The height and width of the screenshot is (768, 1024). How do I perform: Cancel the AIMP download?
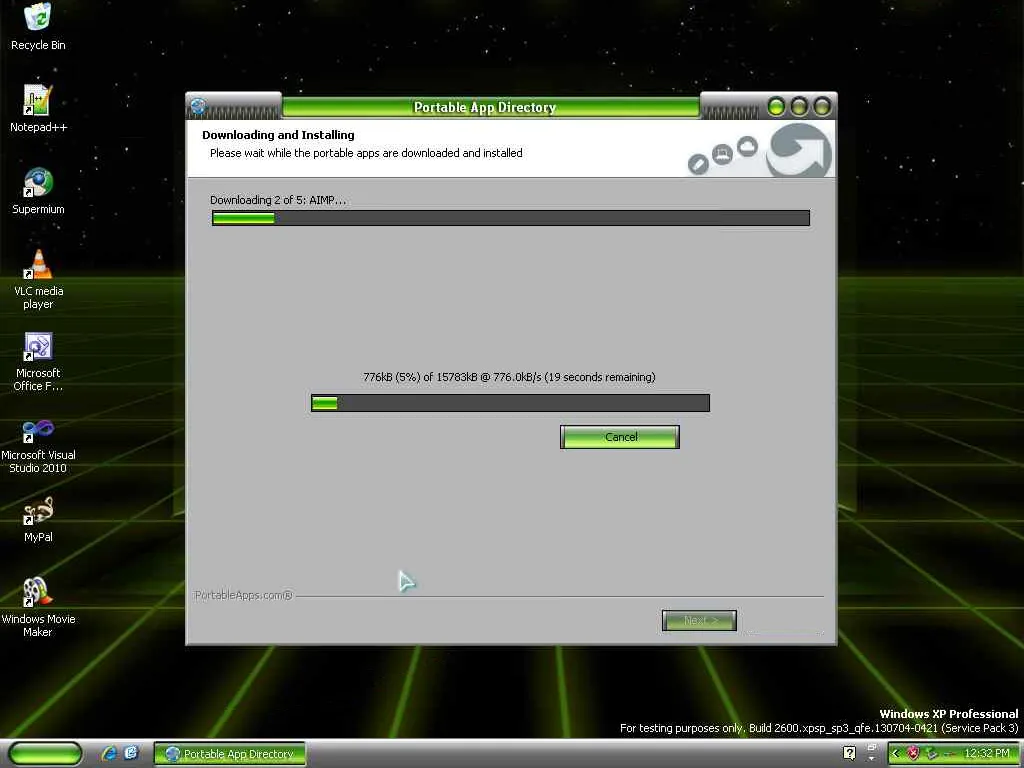point(620,437)
